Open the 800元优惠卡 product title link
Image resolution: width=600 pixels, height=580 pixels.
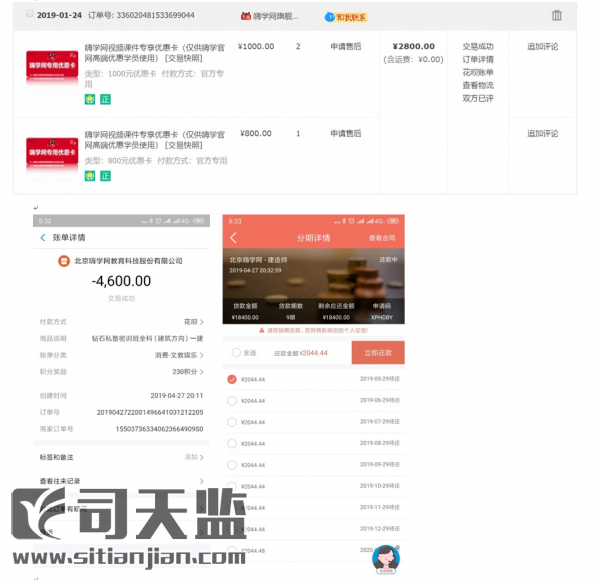[x=154, y=140]
